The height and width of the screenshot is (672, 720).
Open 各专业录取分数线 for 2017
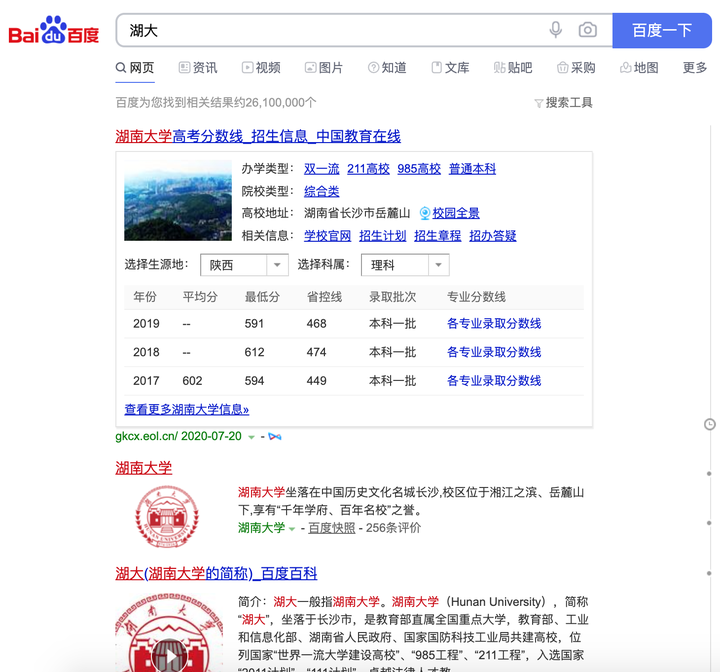[494, 381]
